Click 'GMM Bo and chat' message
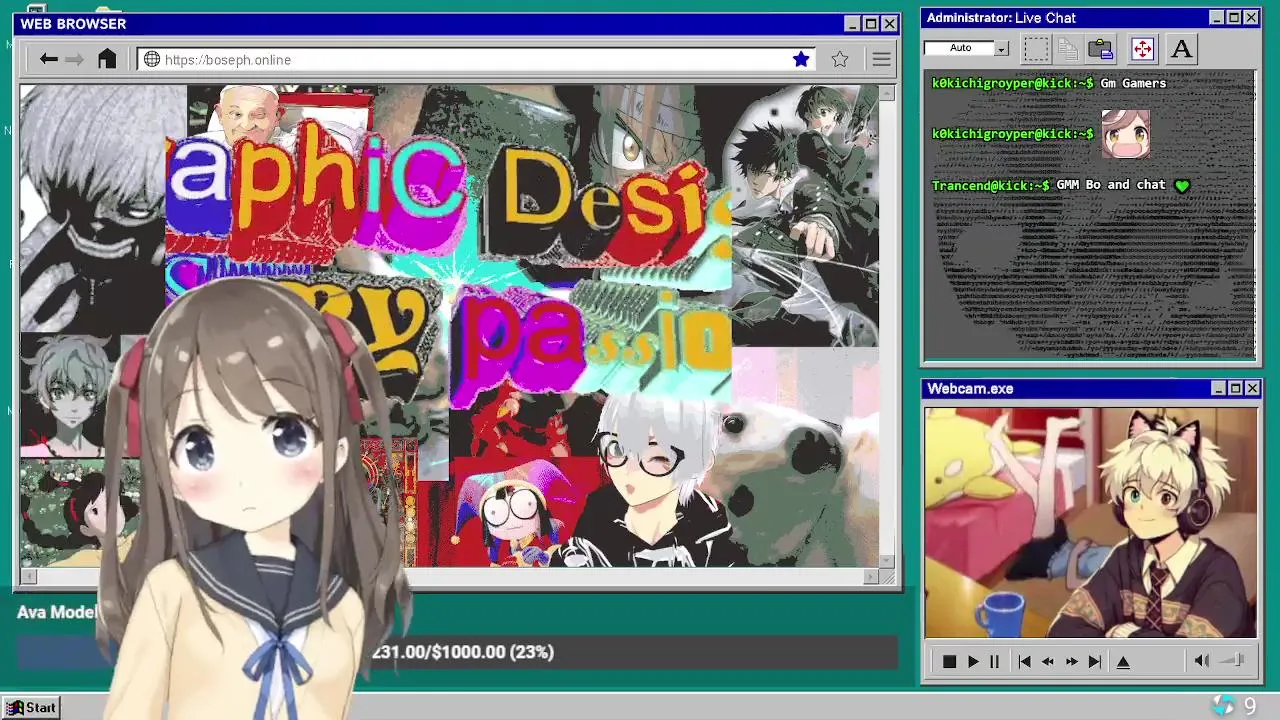This screenshot has height=720, width=1280. point(1111,185)
